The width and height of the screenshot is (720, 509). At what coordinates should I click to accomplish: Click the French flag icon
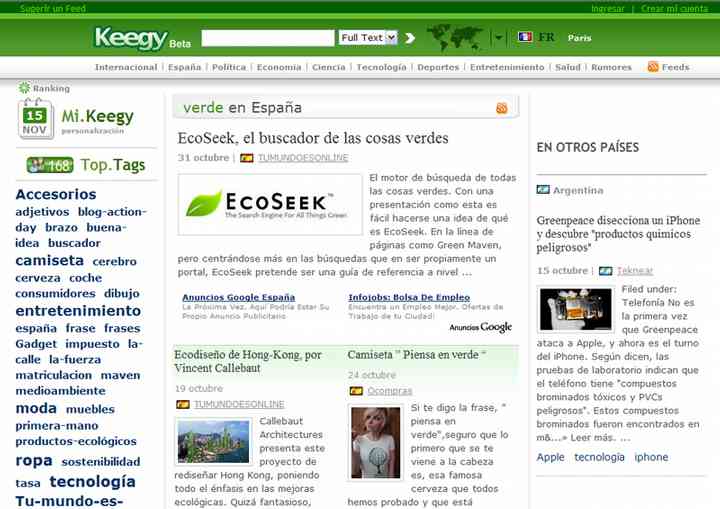(x=525, y=37)
